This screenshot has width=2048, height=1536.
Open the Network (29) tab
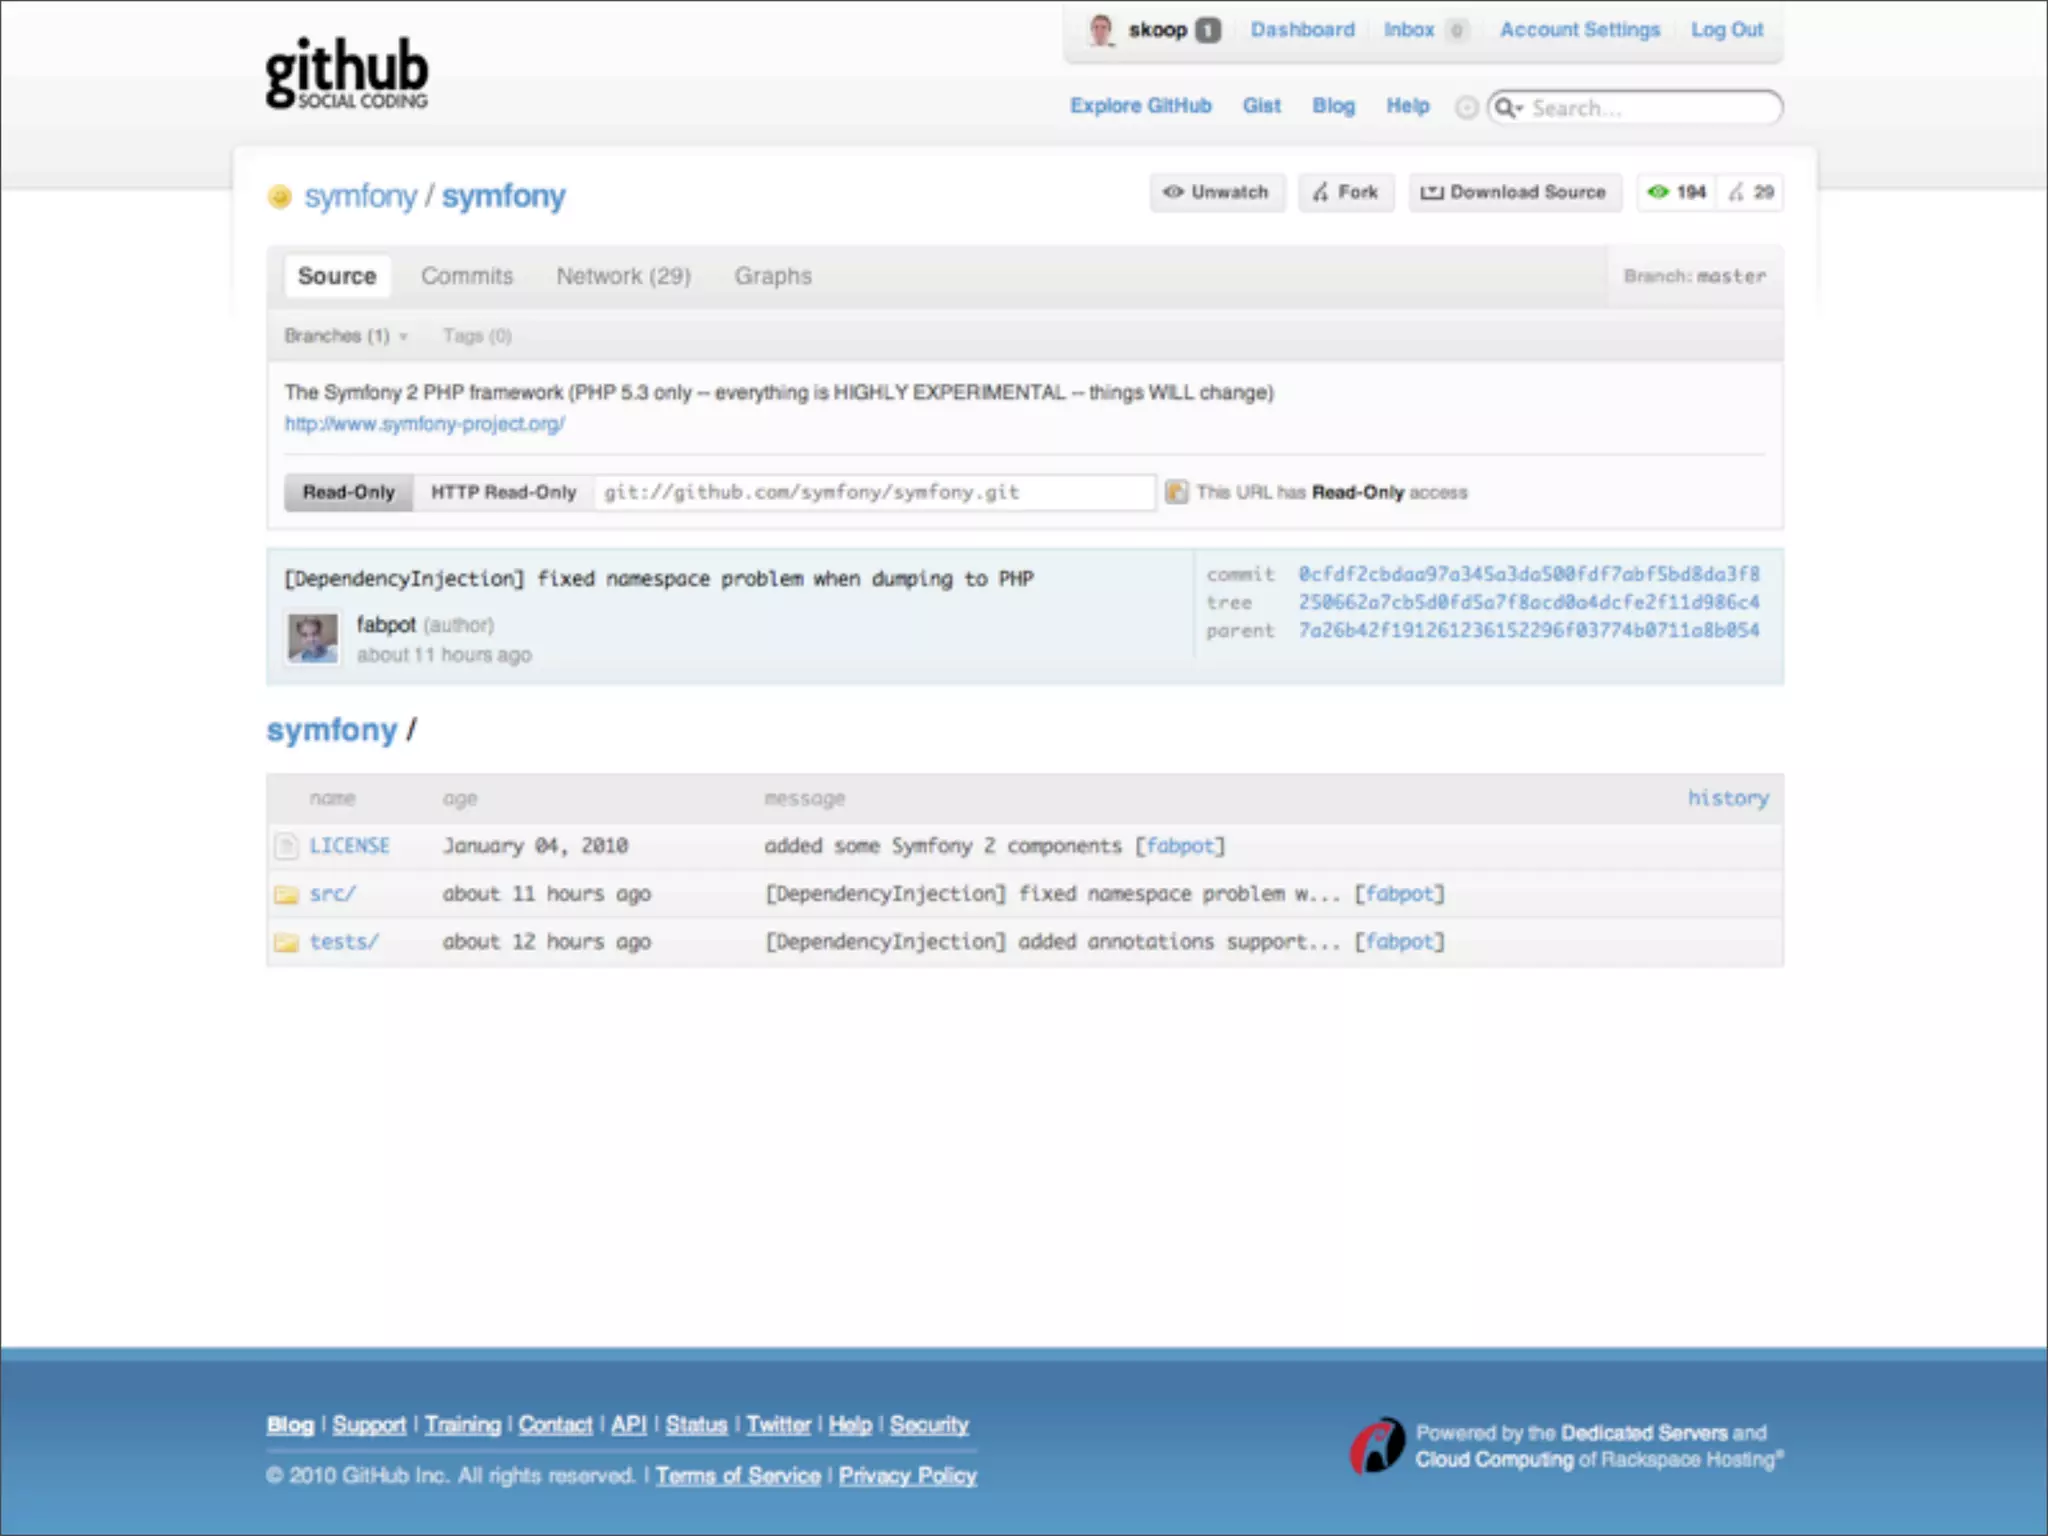(623, 276)
